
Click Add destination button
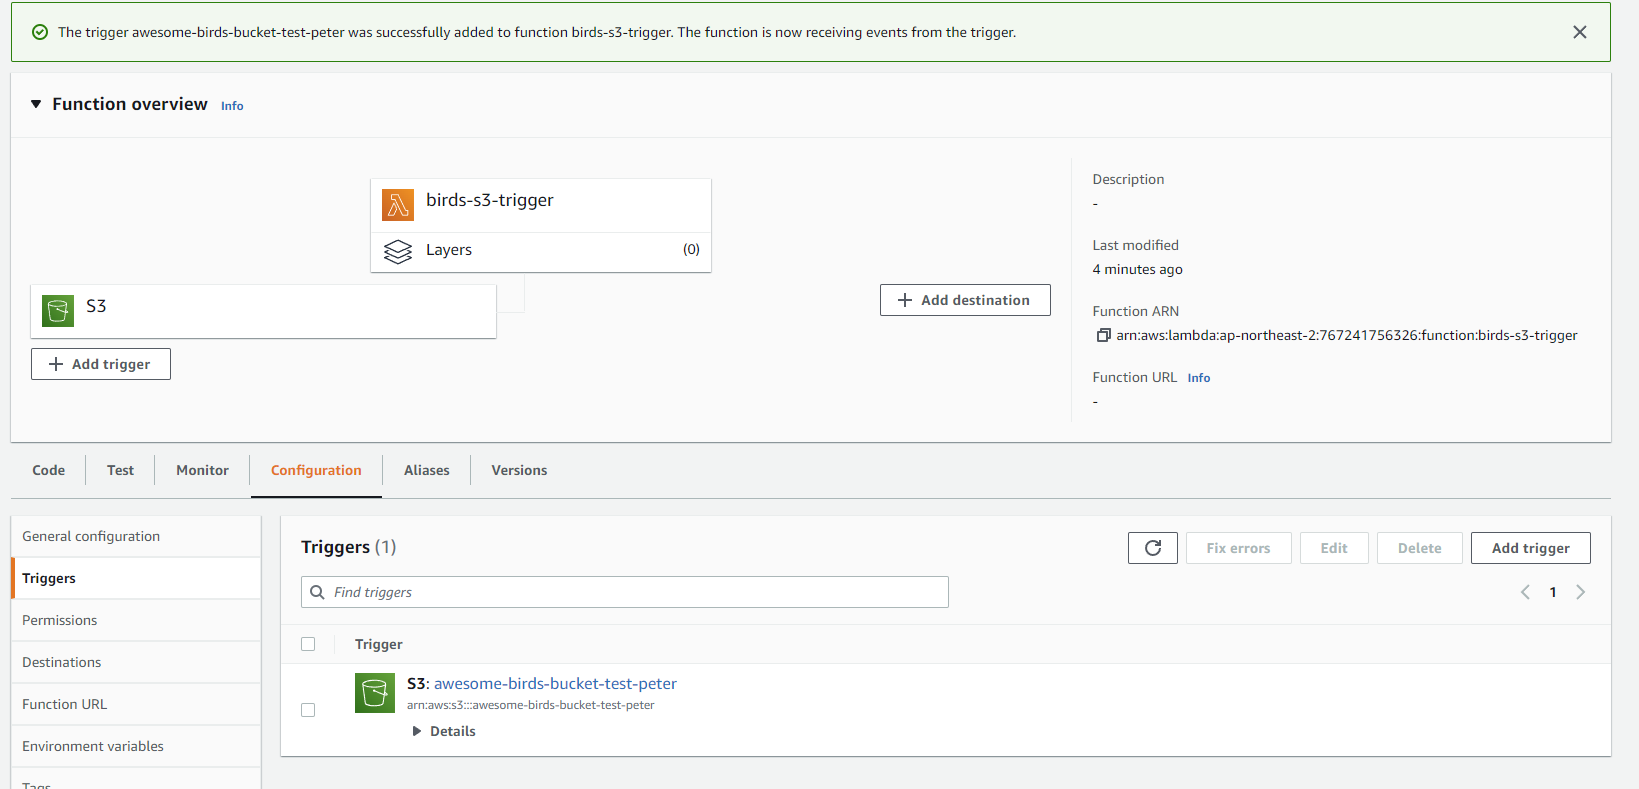(x=965, y=300)
